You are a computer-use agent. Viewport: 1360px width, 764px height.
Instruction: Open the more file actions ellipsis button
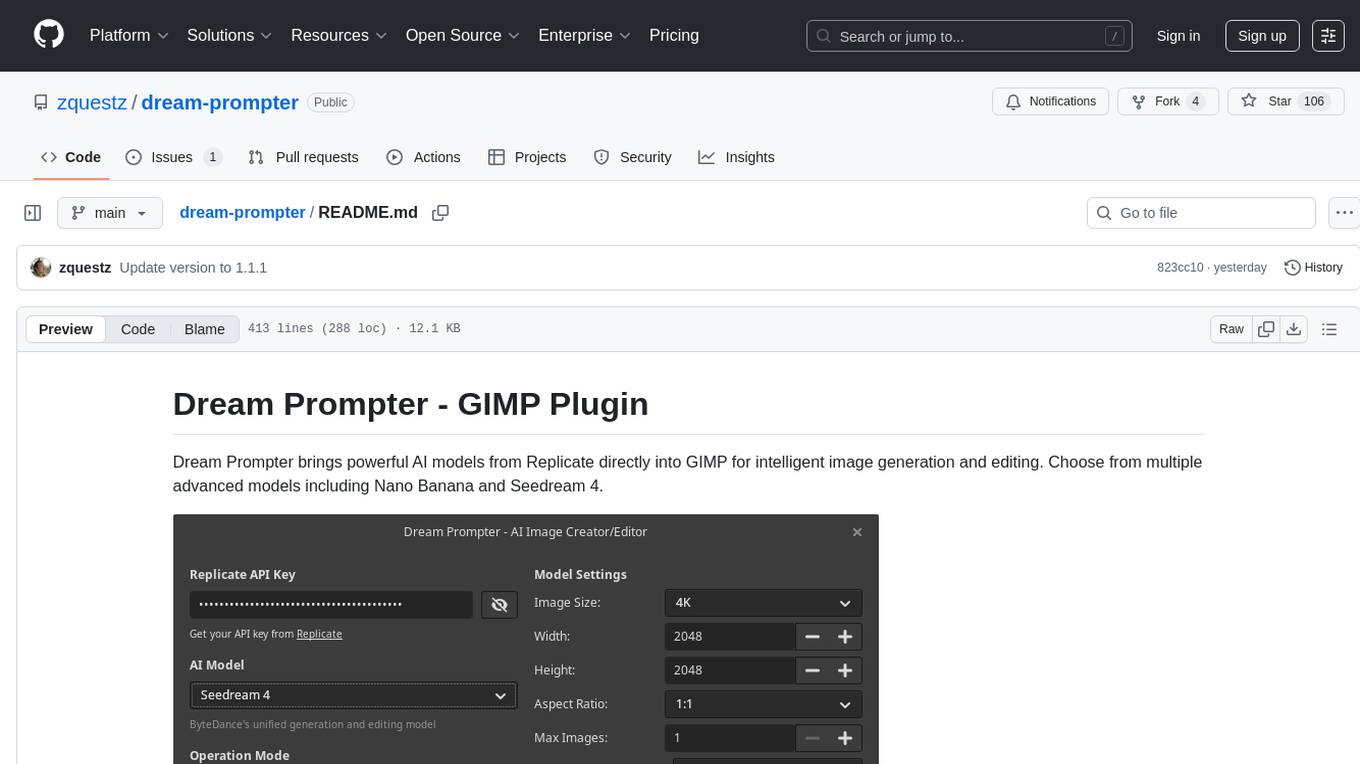[x=1344, y=213]
